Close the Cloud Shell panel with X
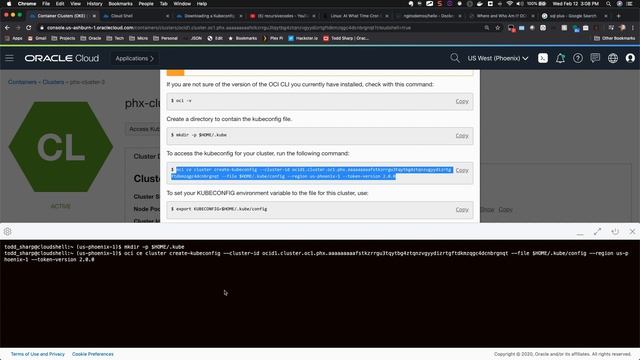 632,231
